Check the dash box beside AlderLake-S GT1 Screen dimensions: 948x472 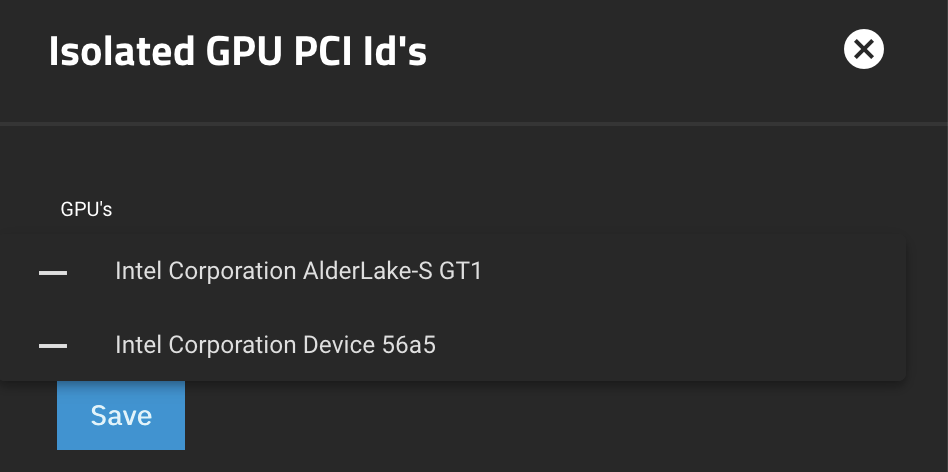pos(53,273)
